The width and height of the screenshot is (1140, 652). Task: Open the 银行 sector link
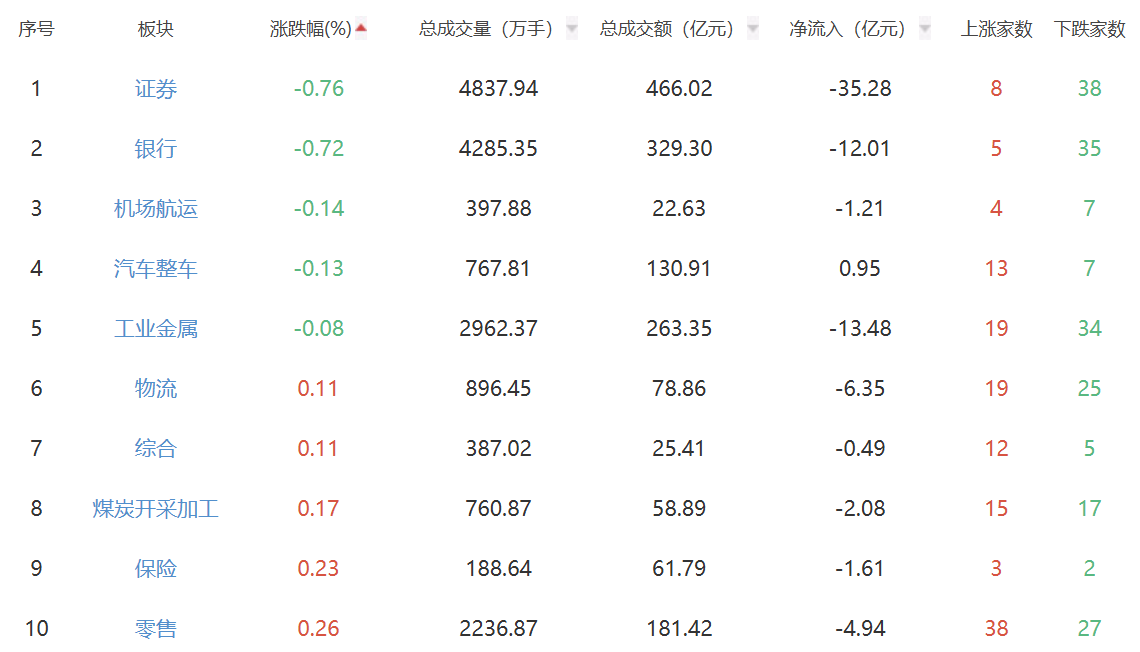tap(156, 149)
